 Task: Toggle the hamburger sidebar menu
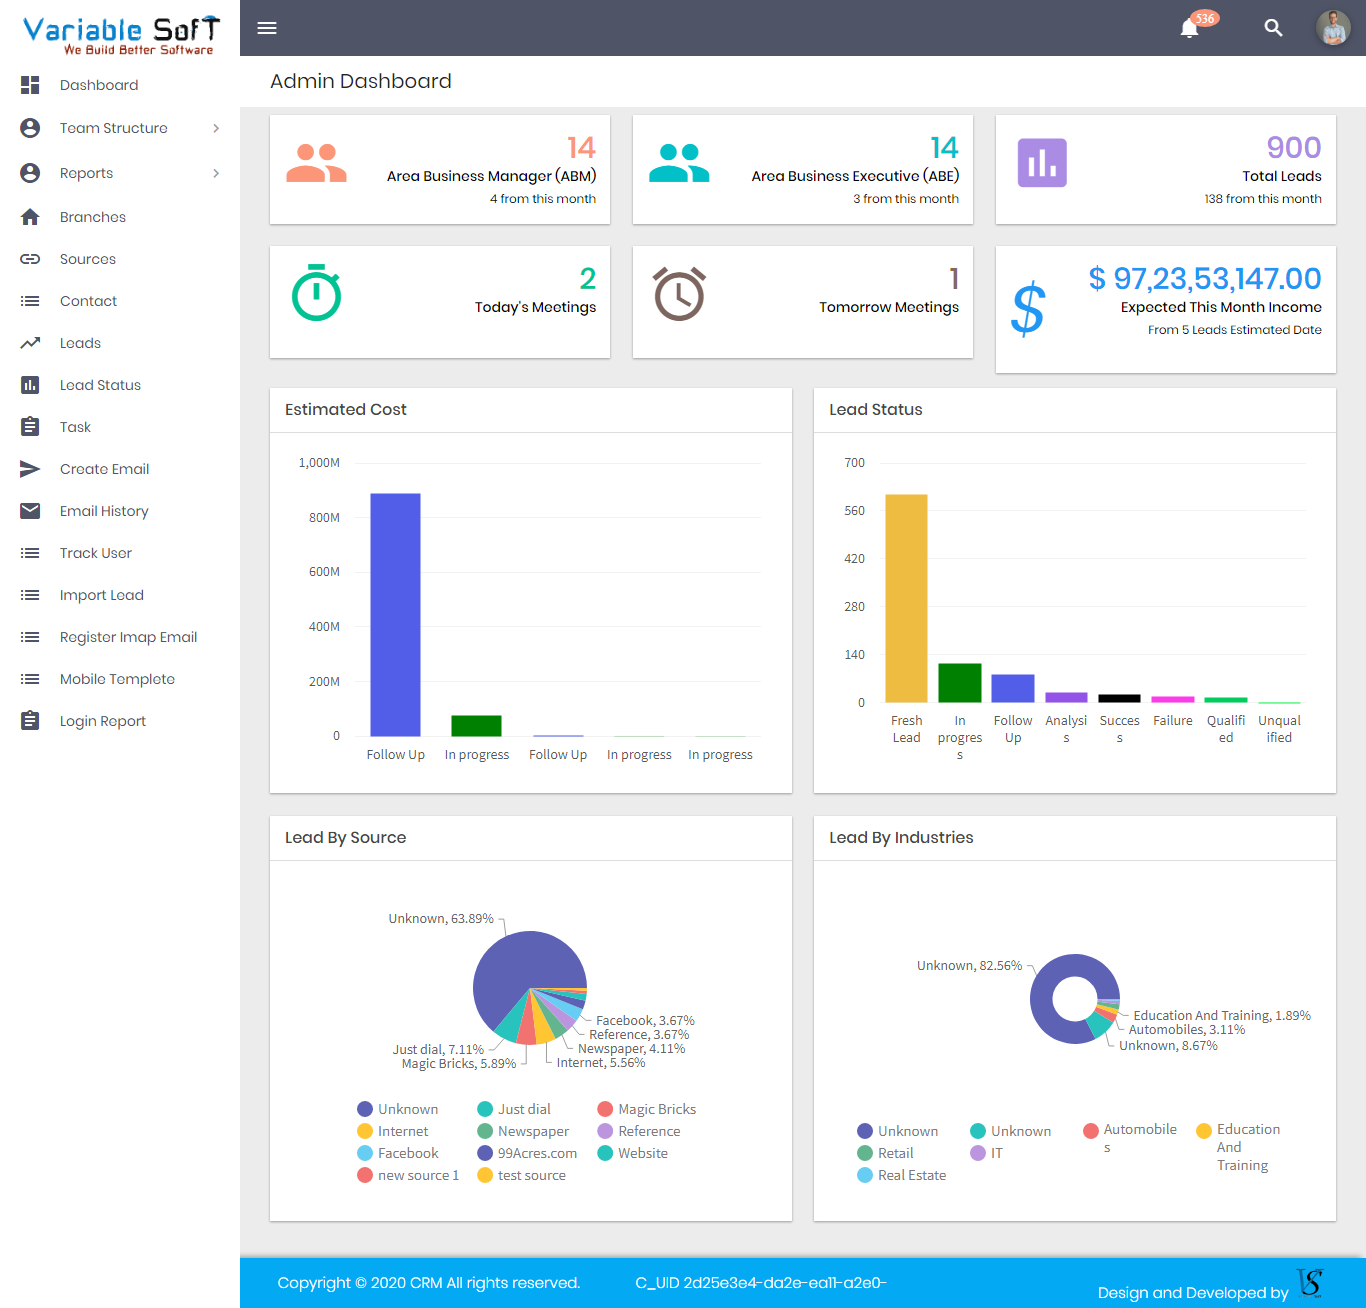[x=267, y=28]
